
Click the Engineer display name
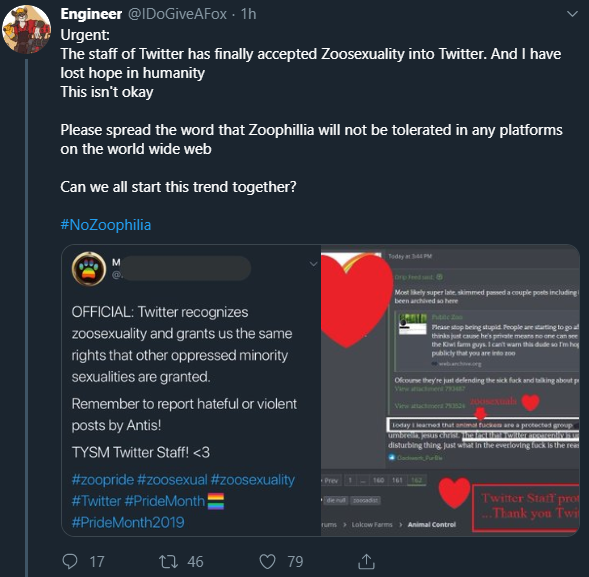click(x=91, y=14)
